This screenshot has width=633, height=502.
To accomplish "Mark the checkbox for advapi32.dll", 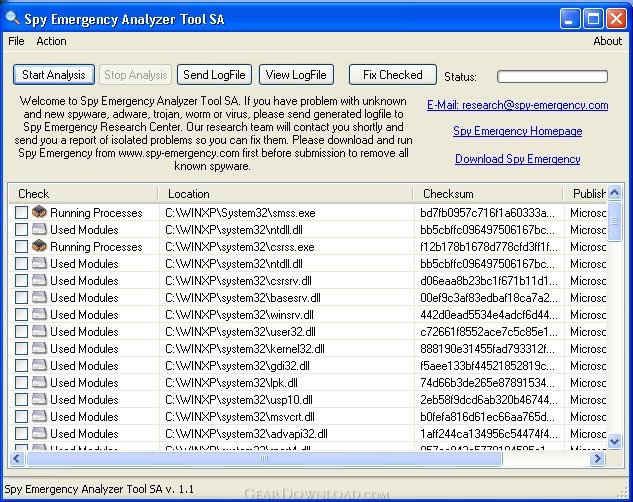I will 21,433.
